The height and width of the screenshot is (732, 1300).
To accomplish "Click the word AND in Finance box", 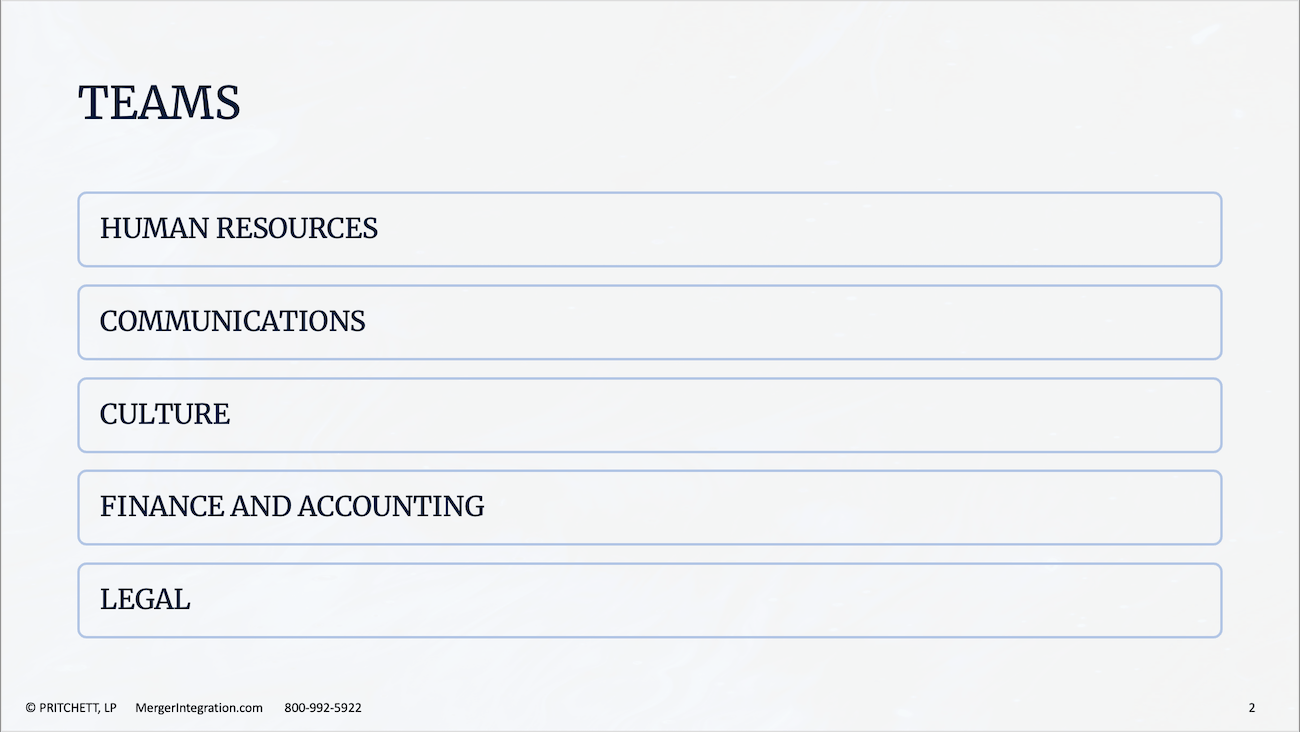I will (x=261, y=507).
